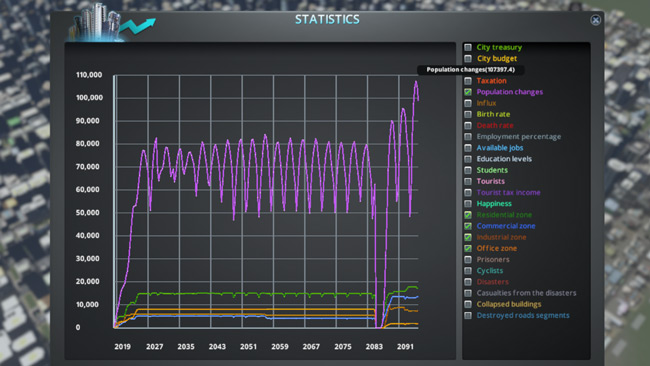The height and width of the screenshot is (366, 650).
Task: Uncheck the Population changes checkbox
Action: pos(468,92)
